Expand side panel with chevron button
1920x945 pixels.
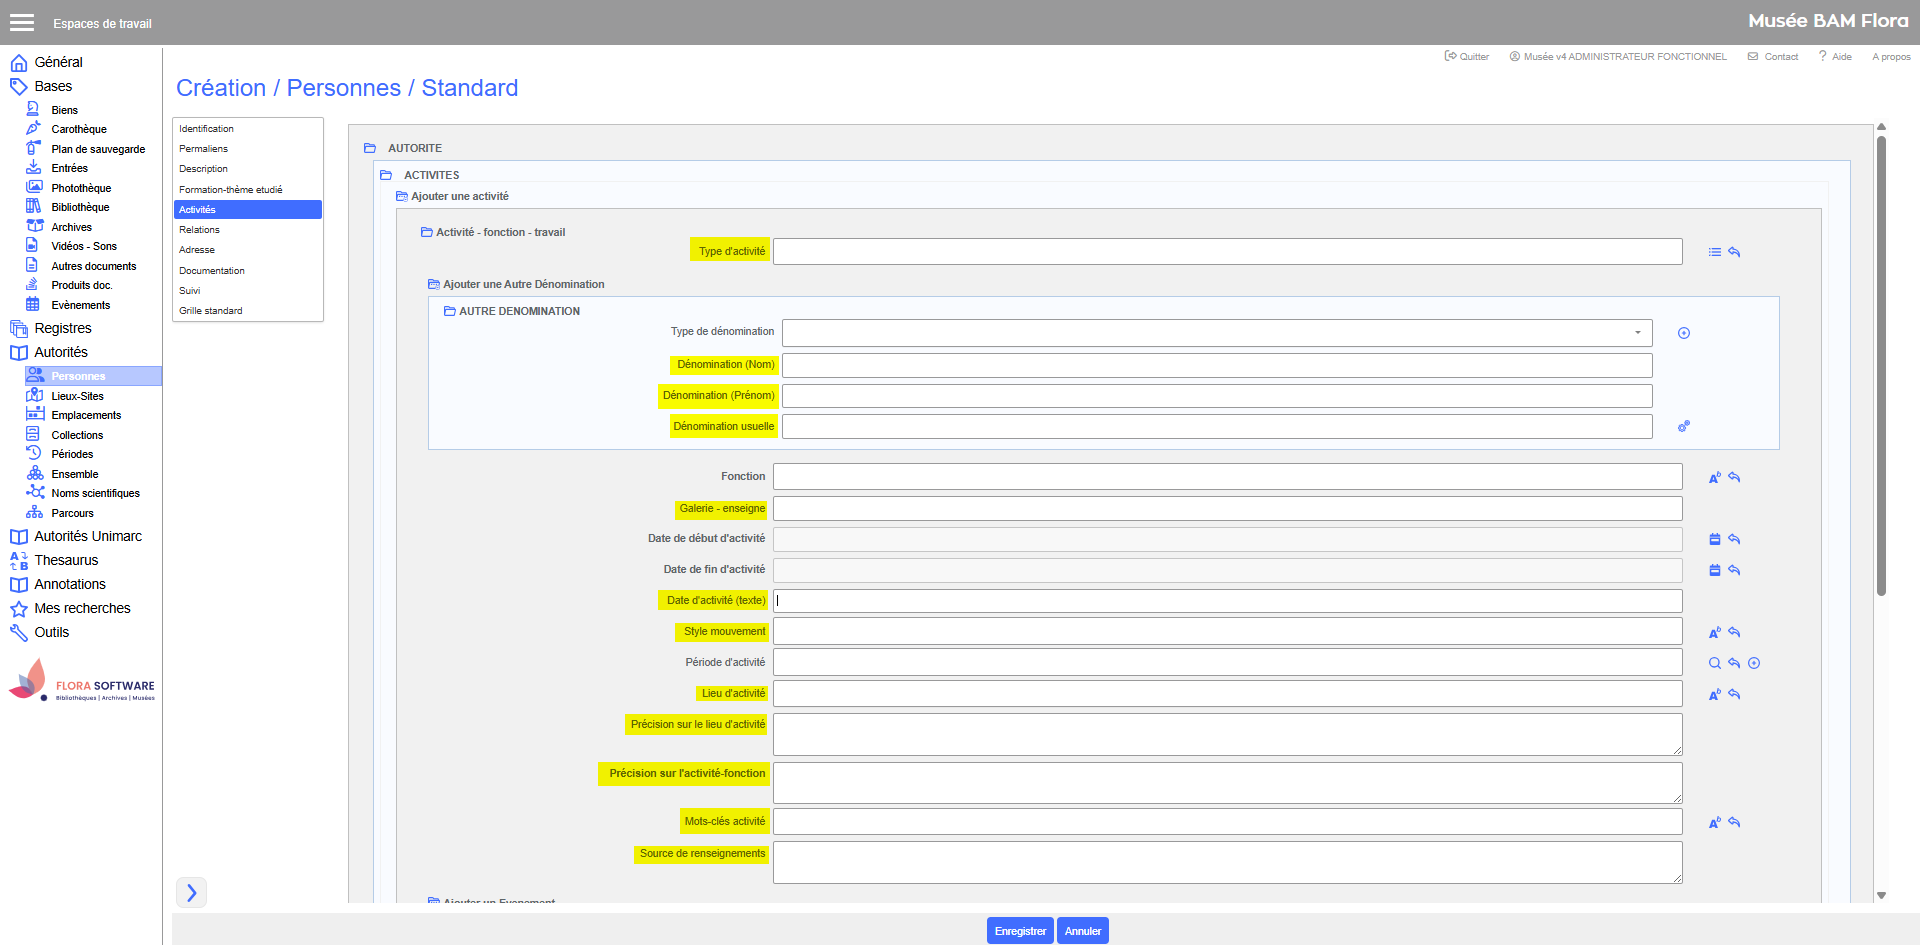pos(191,892)
